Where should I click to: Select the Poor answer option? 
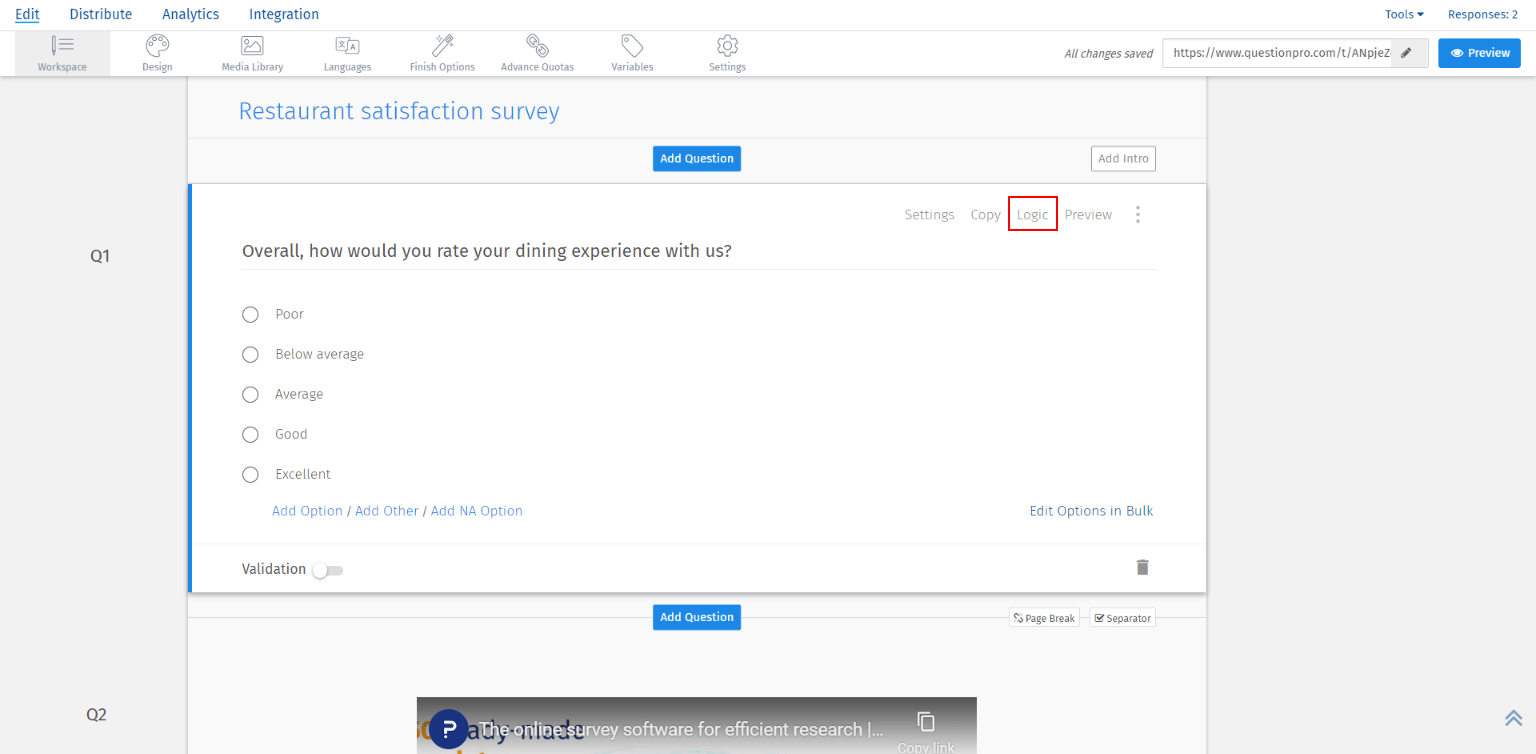[250, 314]
